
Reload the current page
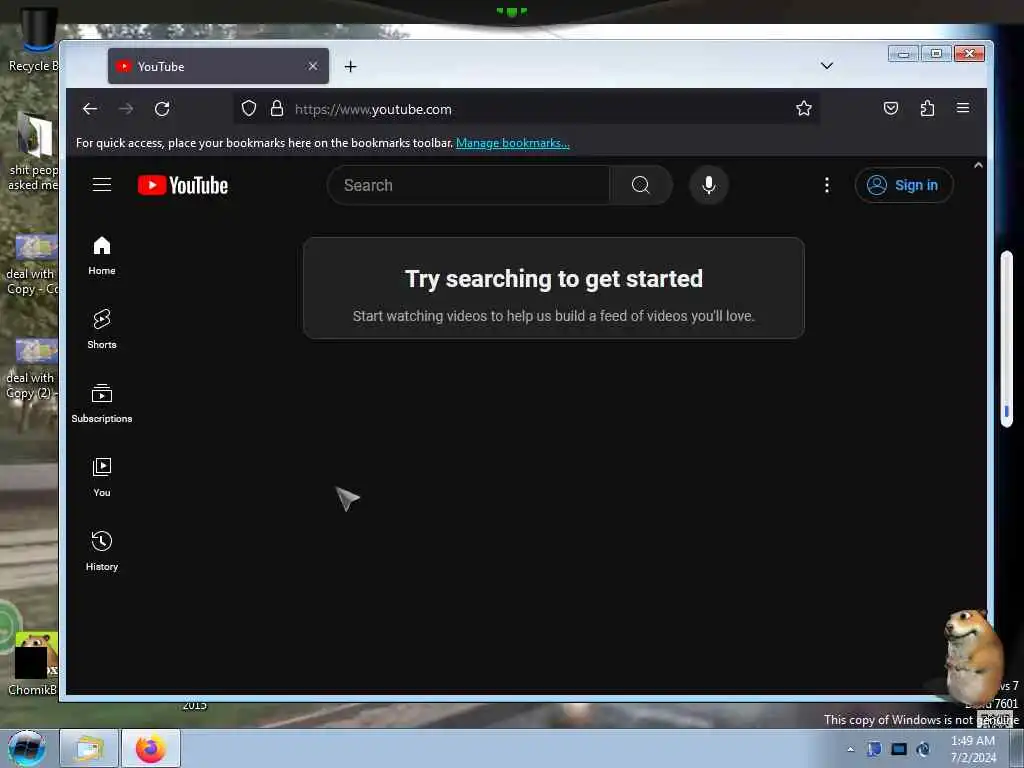coord(162,109)
